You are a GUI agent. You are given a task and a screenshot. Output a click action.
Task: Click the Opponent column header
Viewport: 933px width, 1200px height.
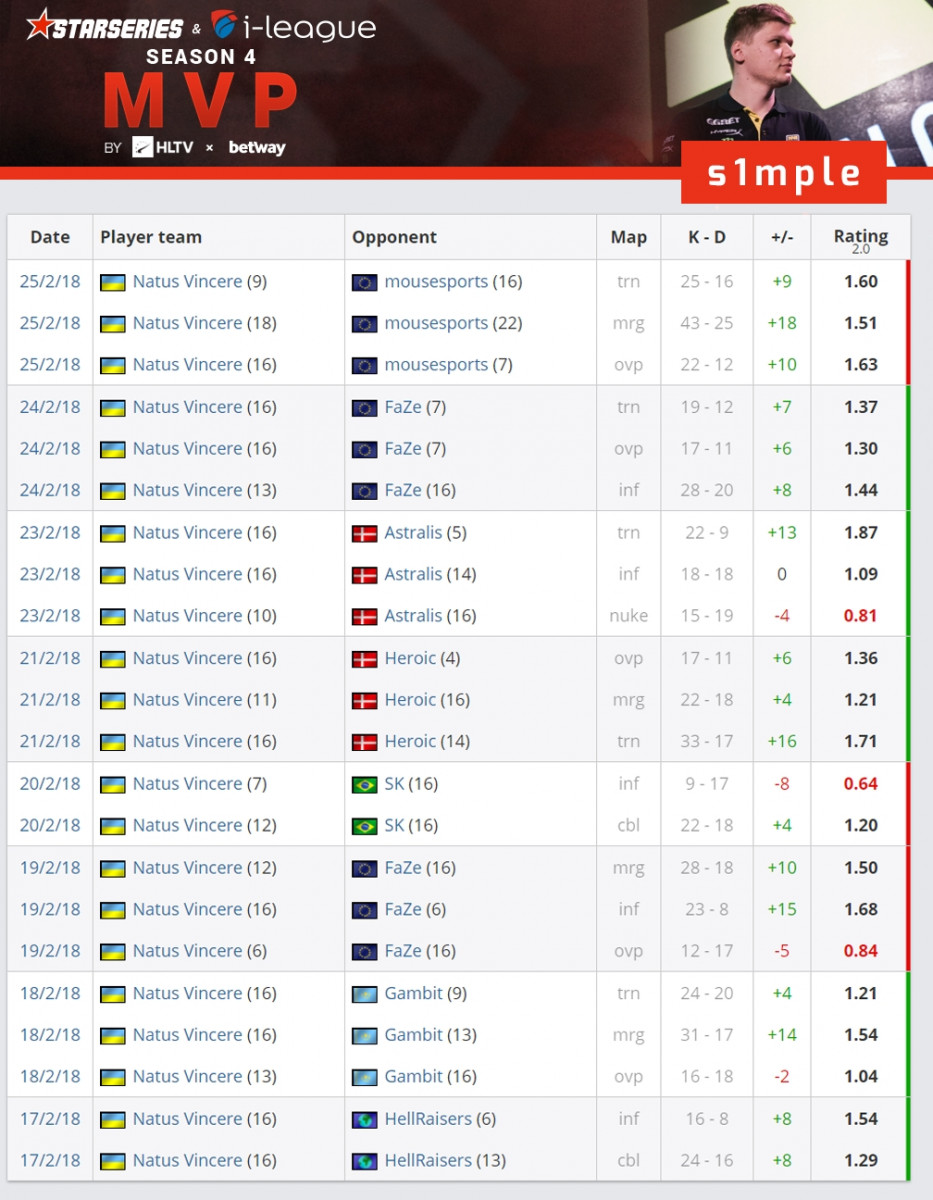(394, 237)
